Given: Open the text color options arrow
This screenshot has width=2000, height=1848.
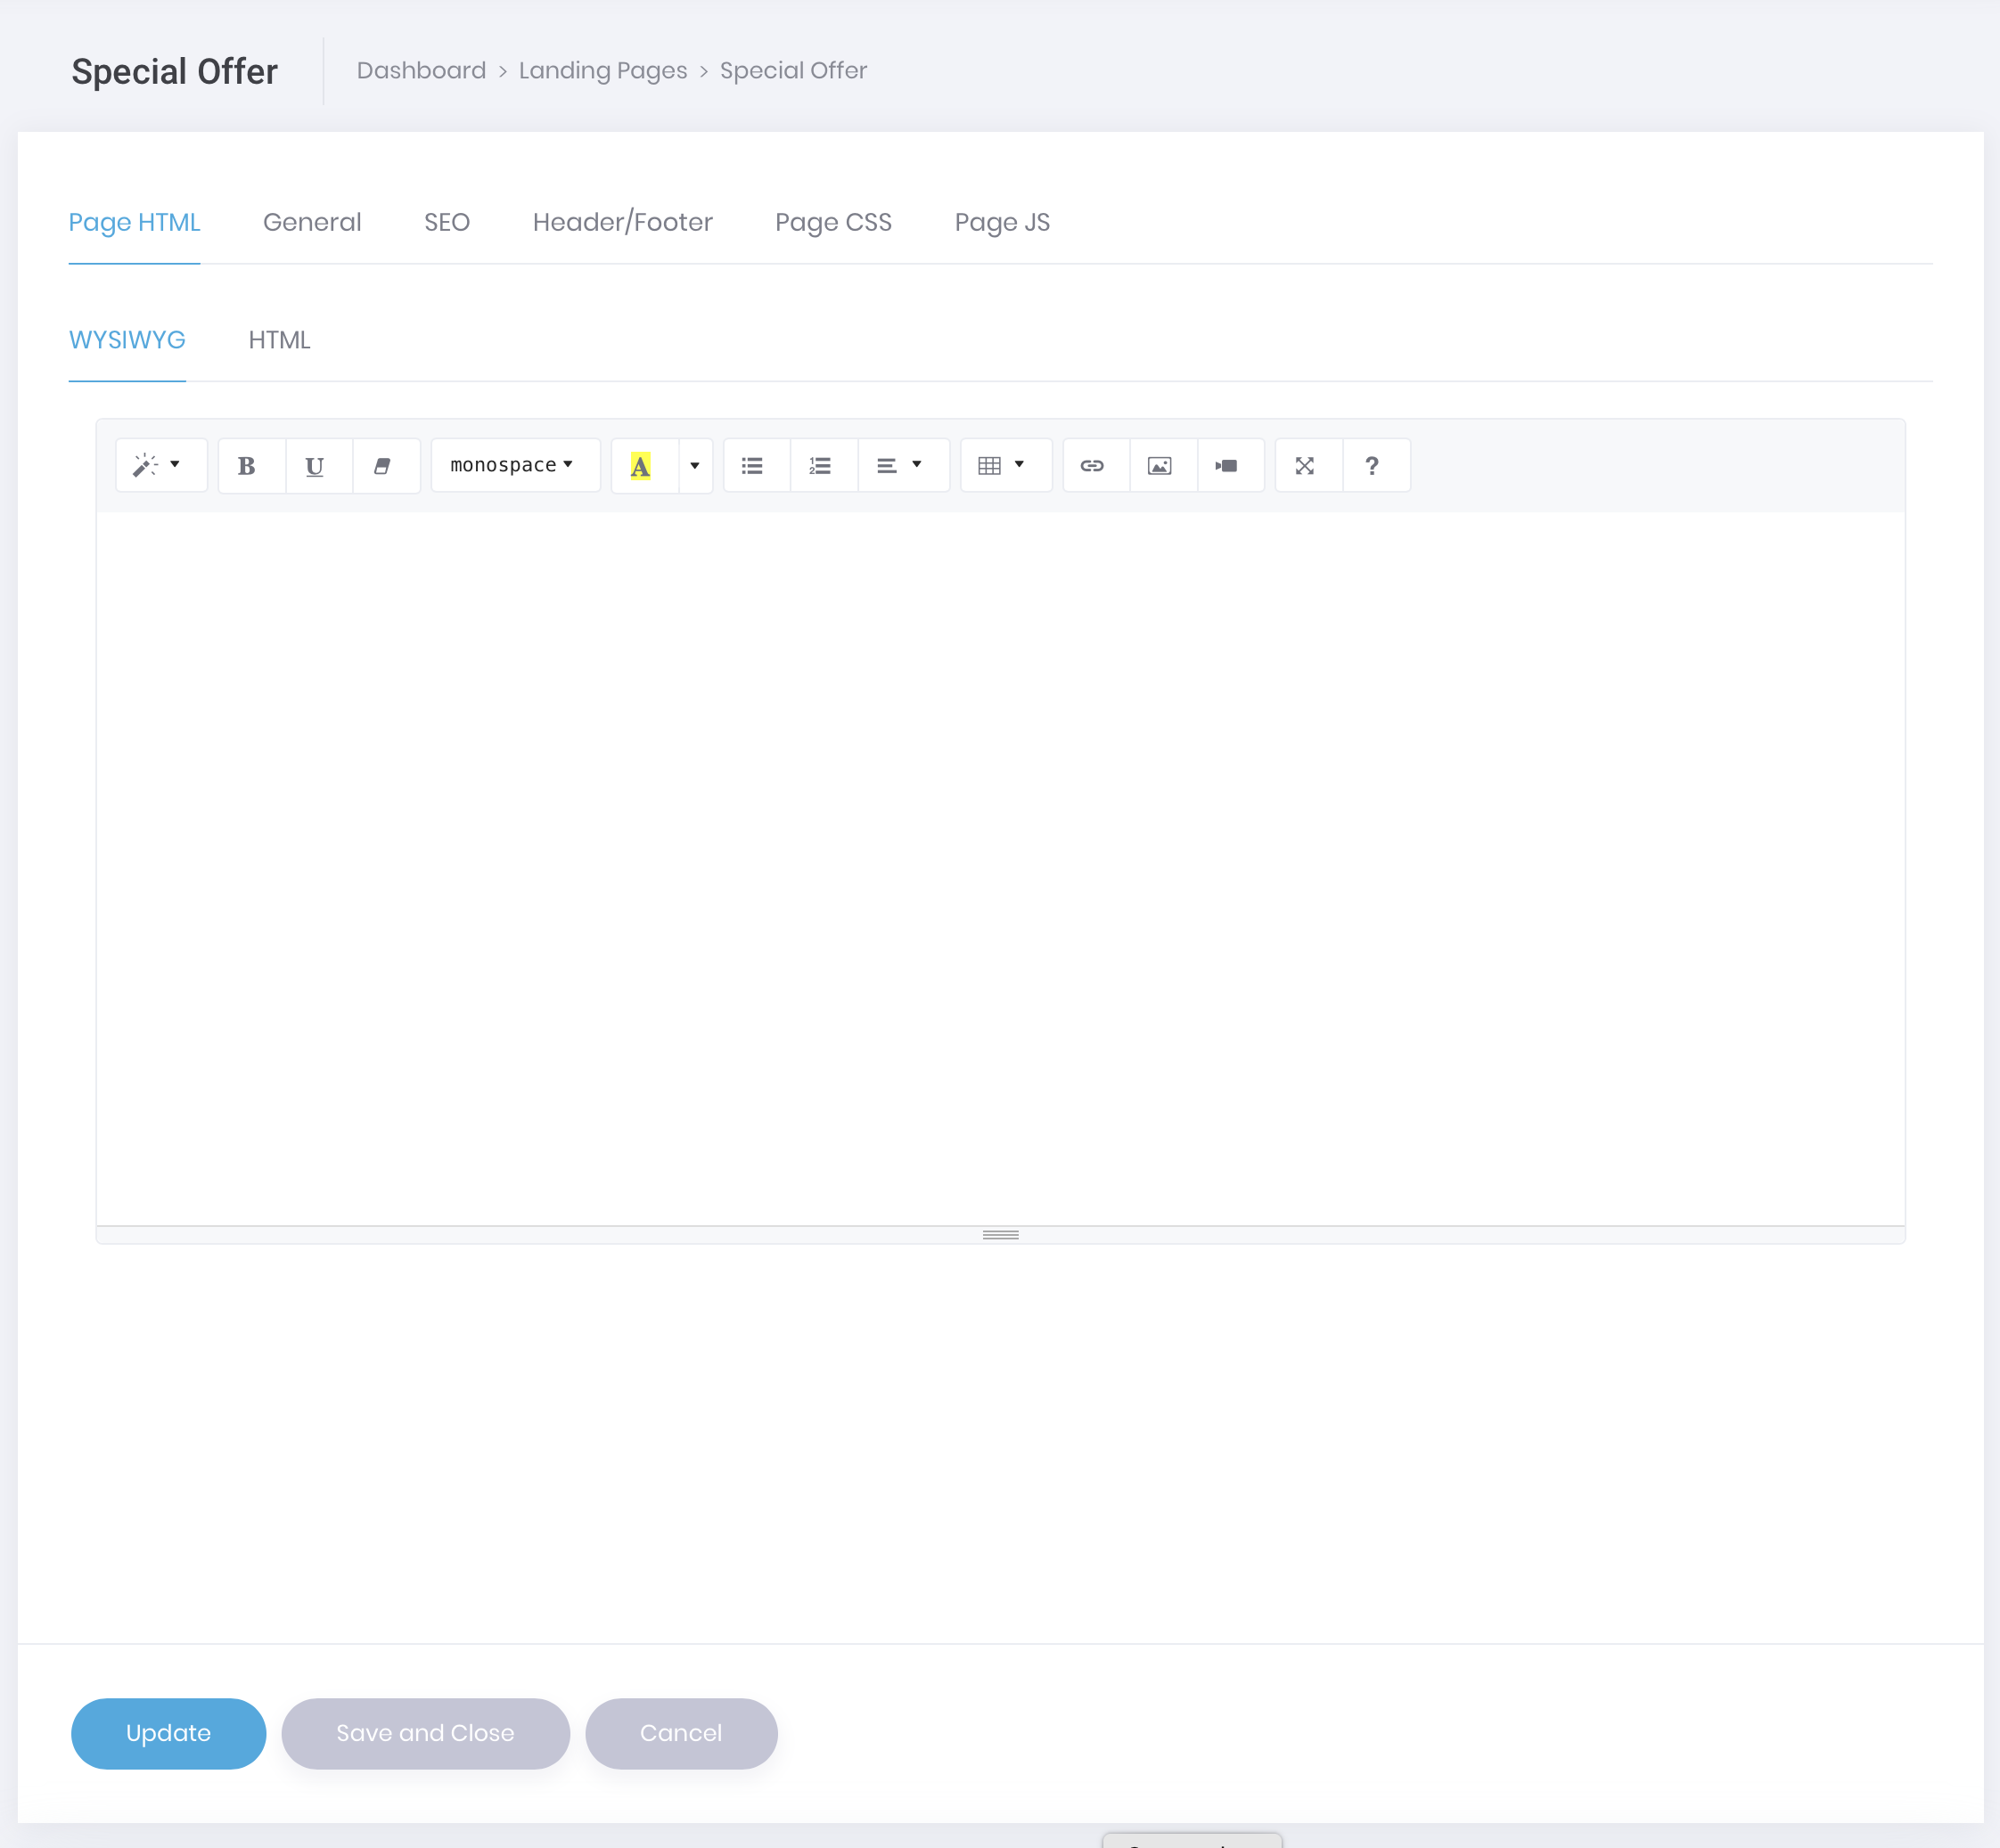Looking at the screenshot, I should click(x=695, y=465).
